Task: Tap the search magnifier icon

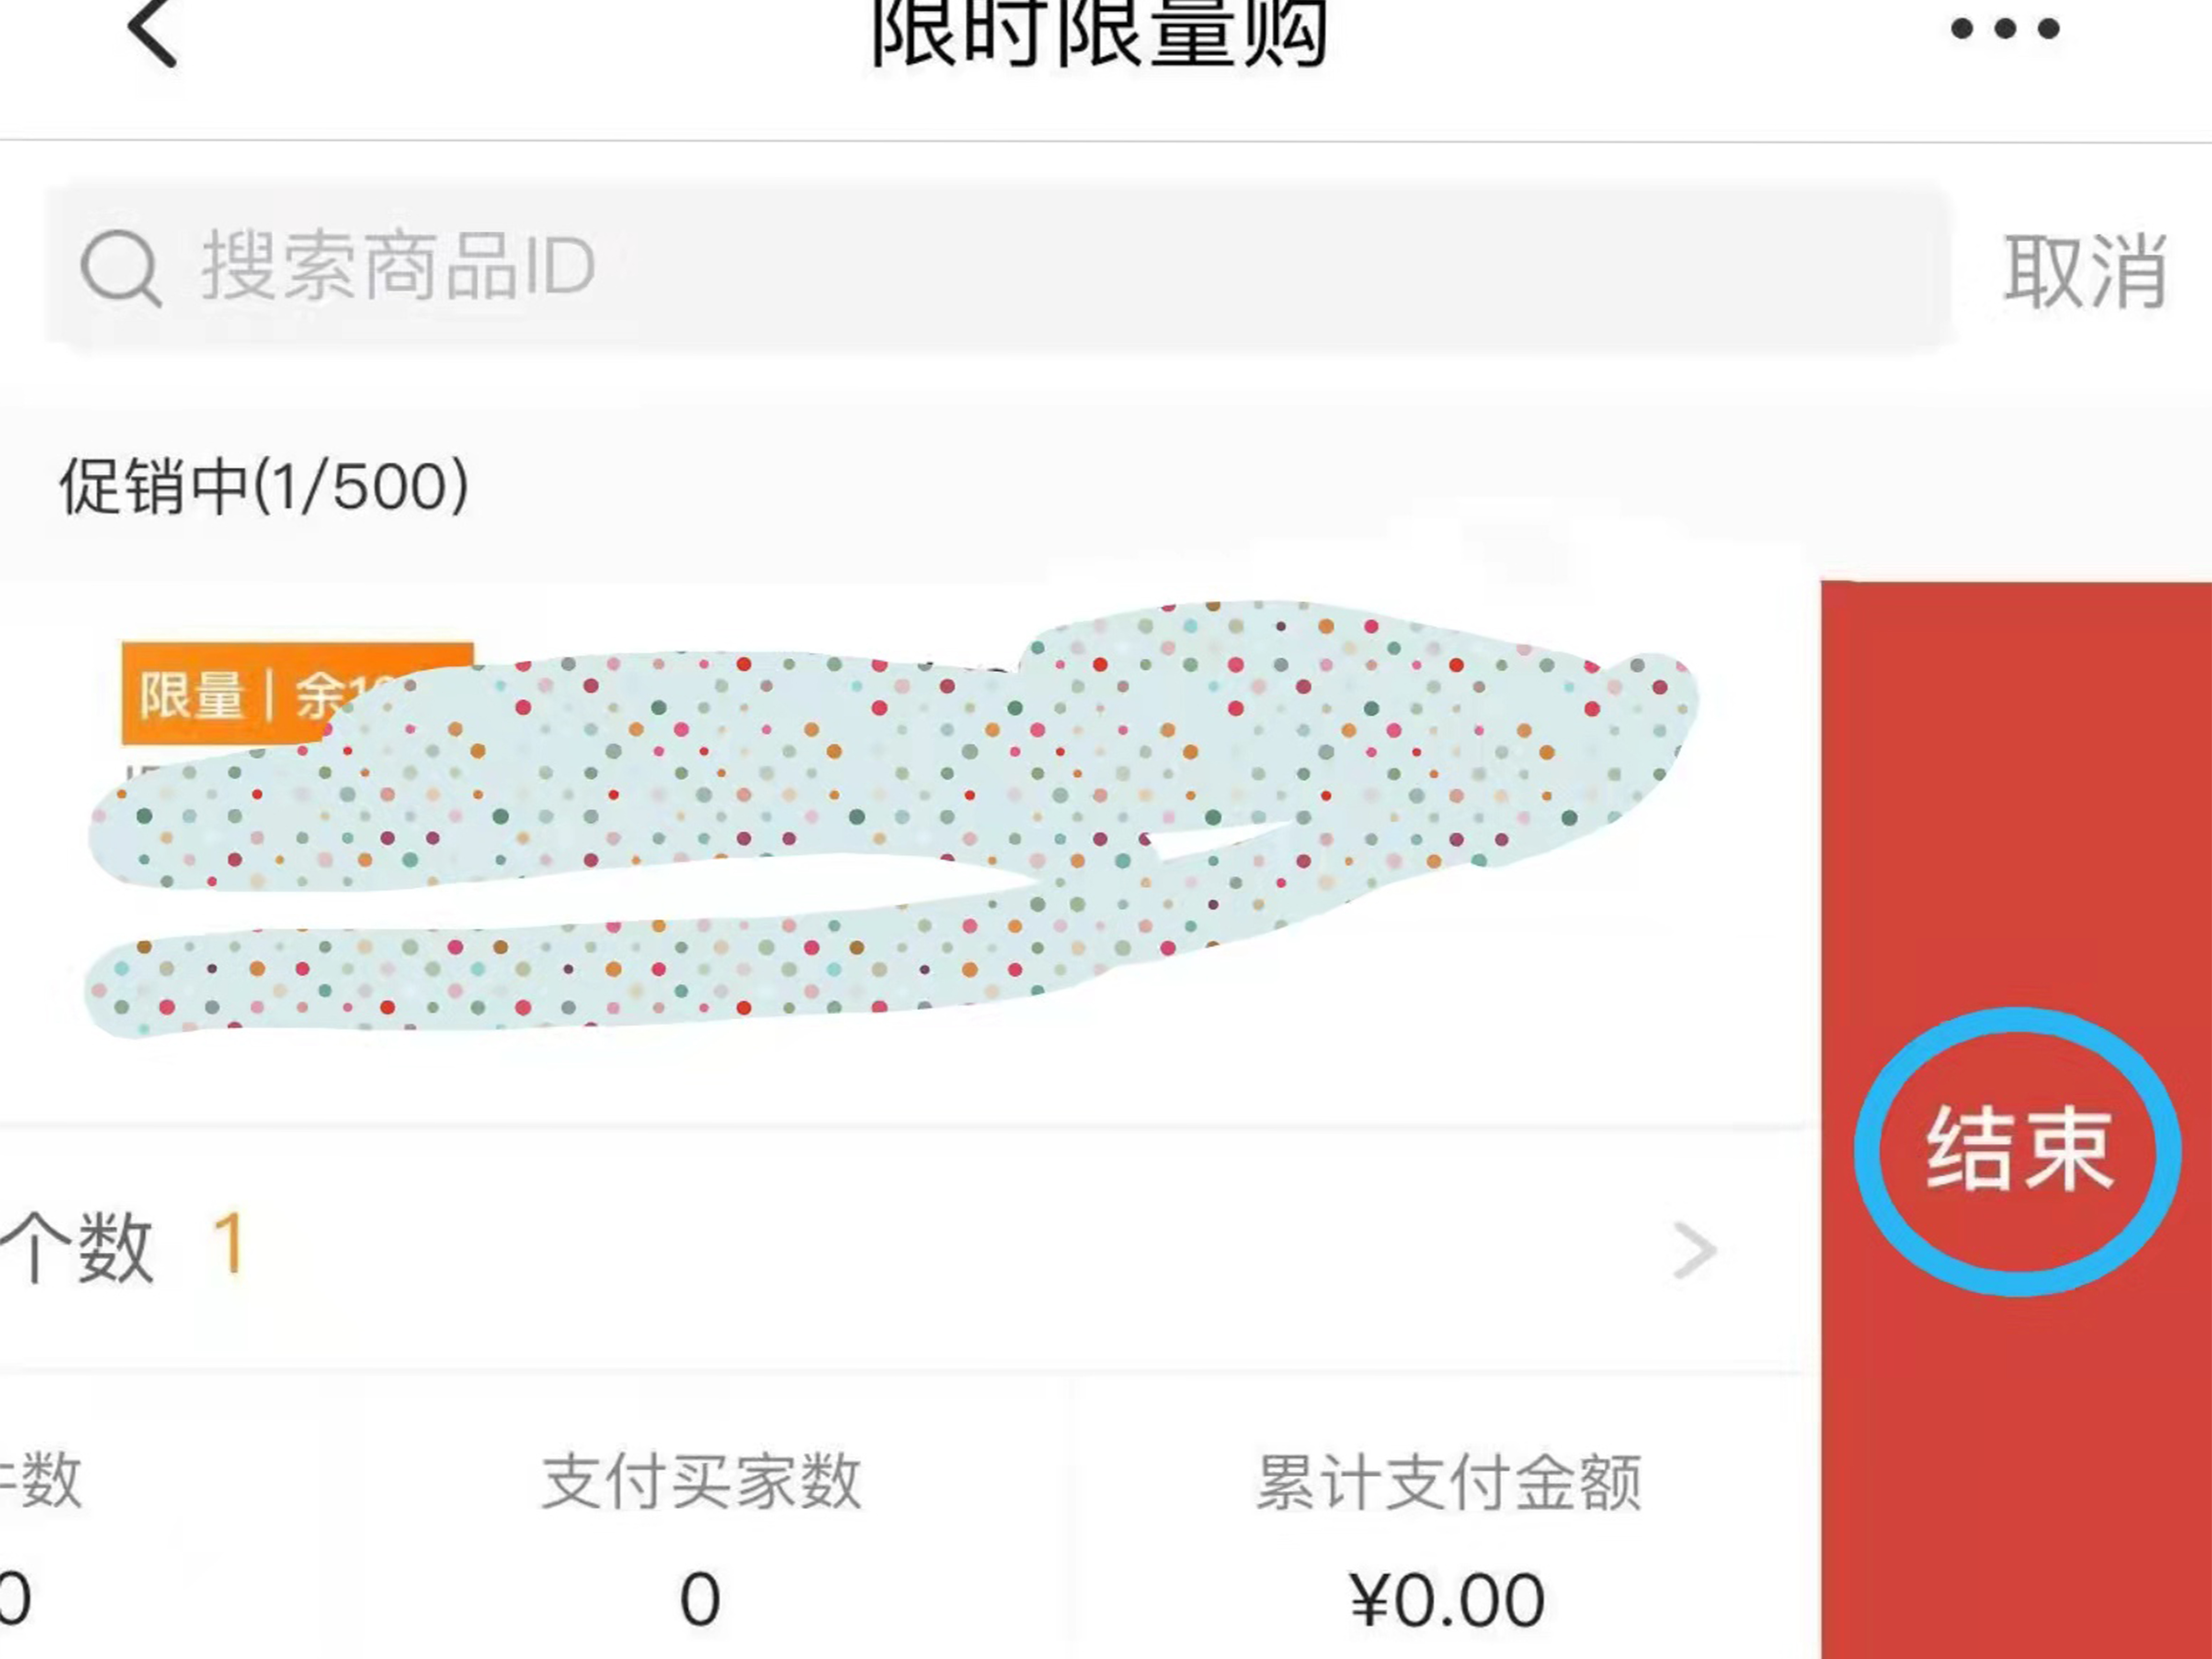Action: [120, 268]
